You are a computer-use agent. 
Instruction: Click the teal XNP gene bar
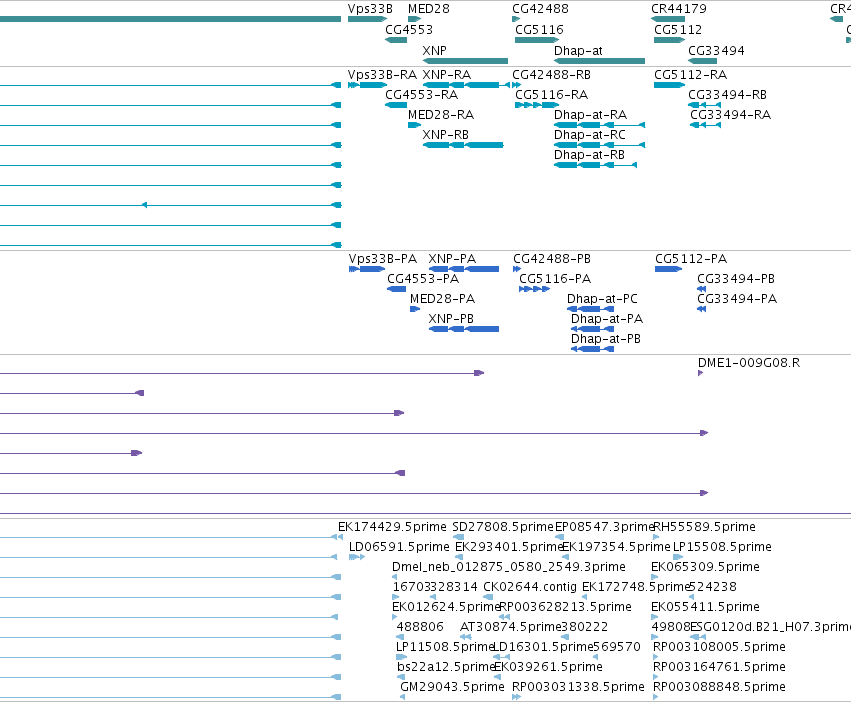(x=465, y=61)
